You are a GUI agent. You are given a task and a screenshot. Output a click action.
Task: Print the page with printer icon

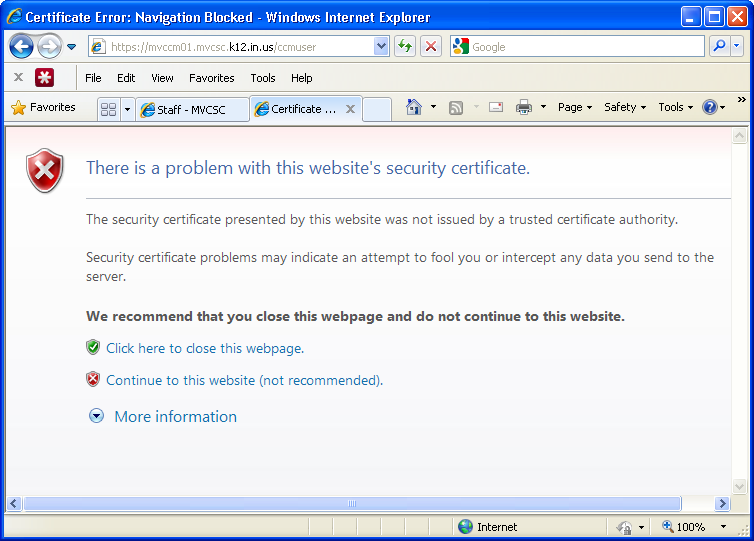pos(524,107)
